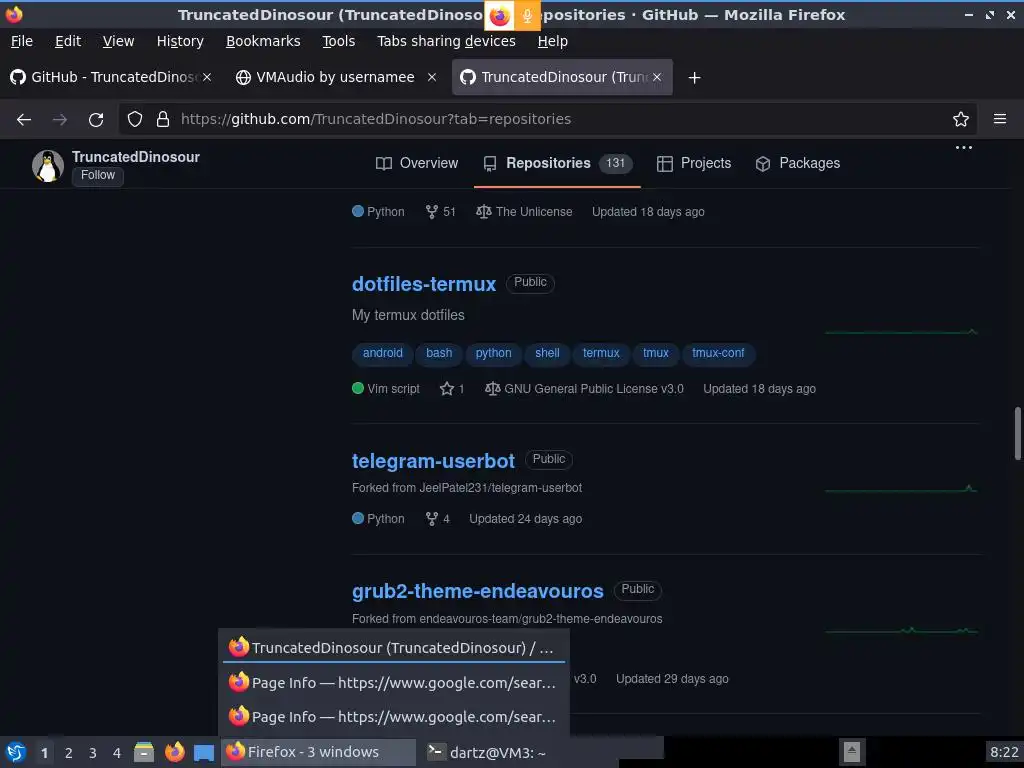This screenshot has height=768, width=1024.
Task: Click the blue desktop icon in taskbar
Action: pos(204,753)
